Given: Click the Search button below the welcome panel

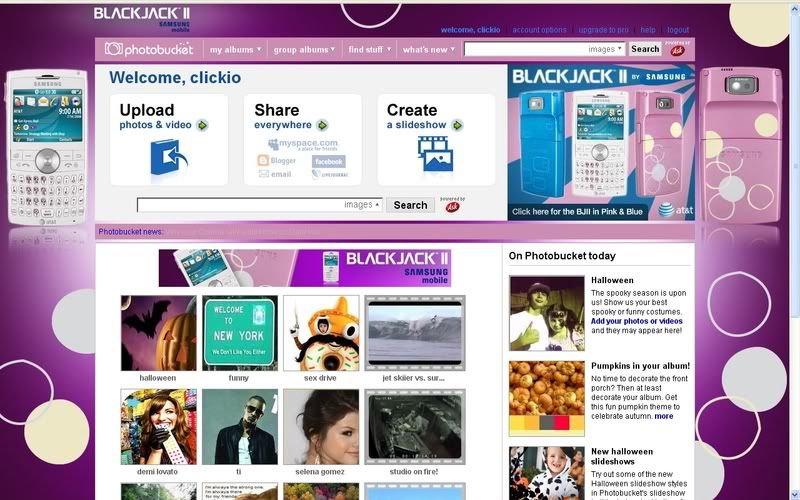Looking at the screenshot, I should coord(410,205).
